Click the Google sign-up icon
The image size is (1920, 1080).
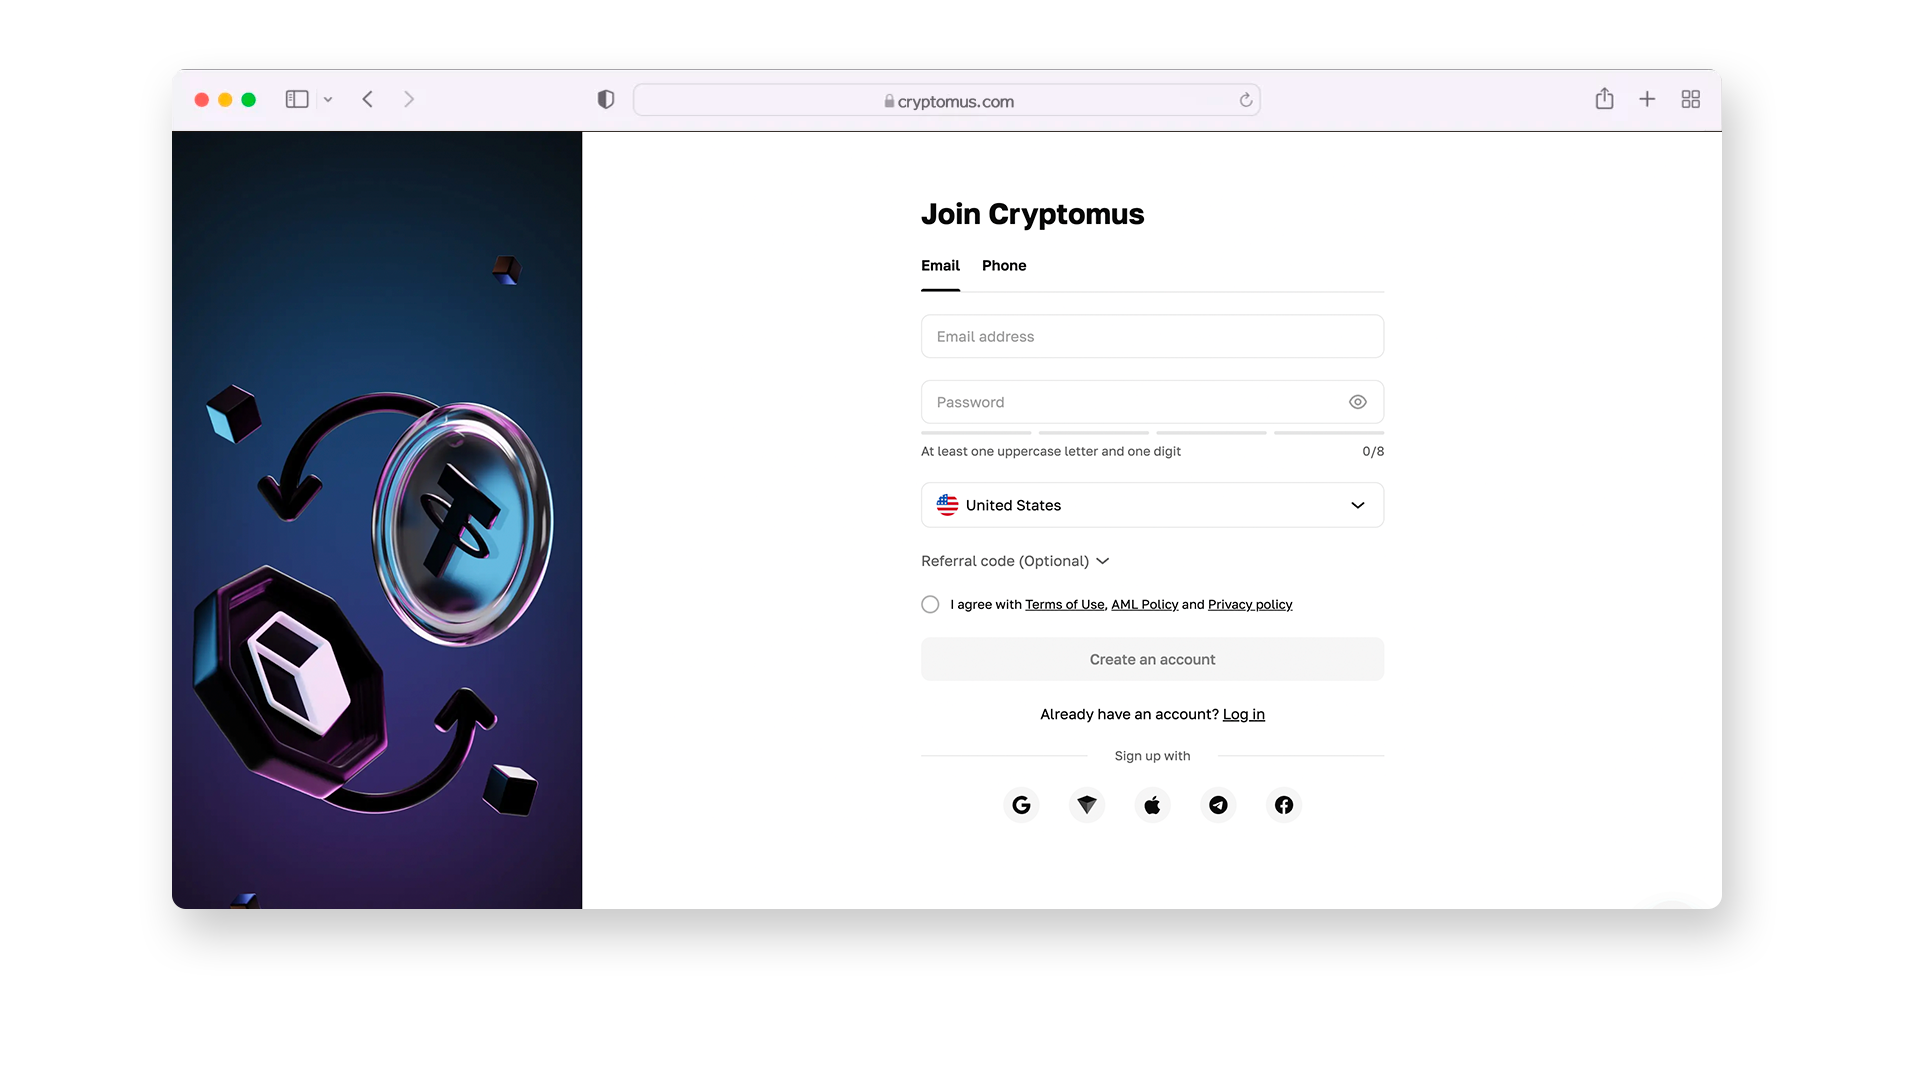click(x=1021, y=804)
